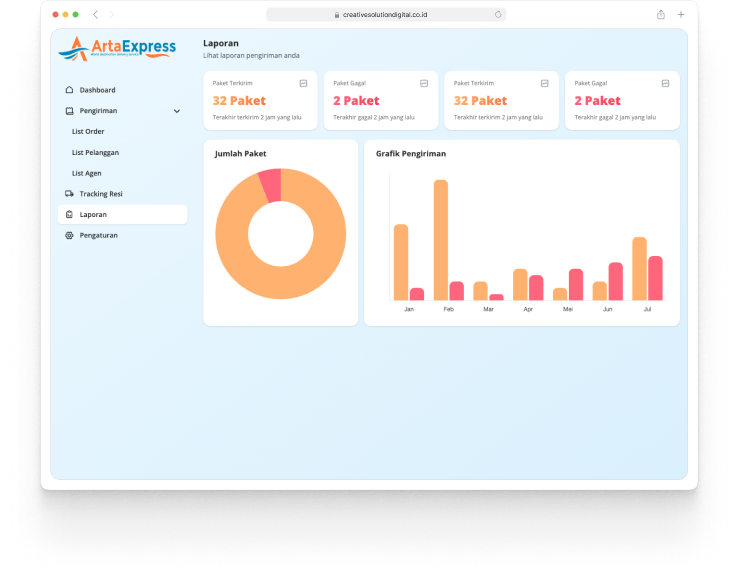Click the Pengaturan gear icon
739x581 pixels.
click(69, 236)
